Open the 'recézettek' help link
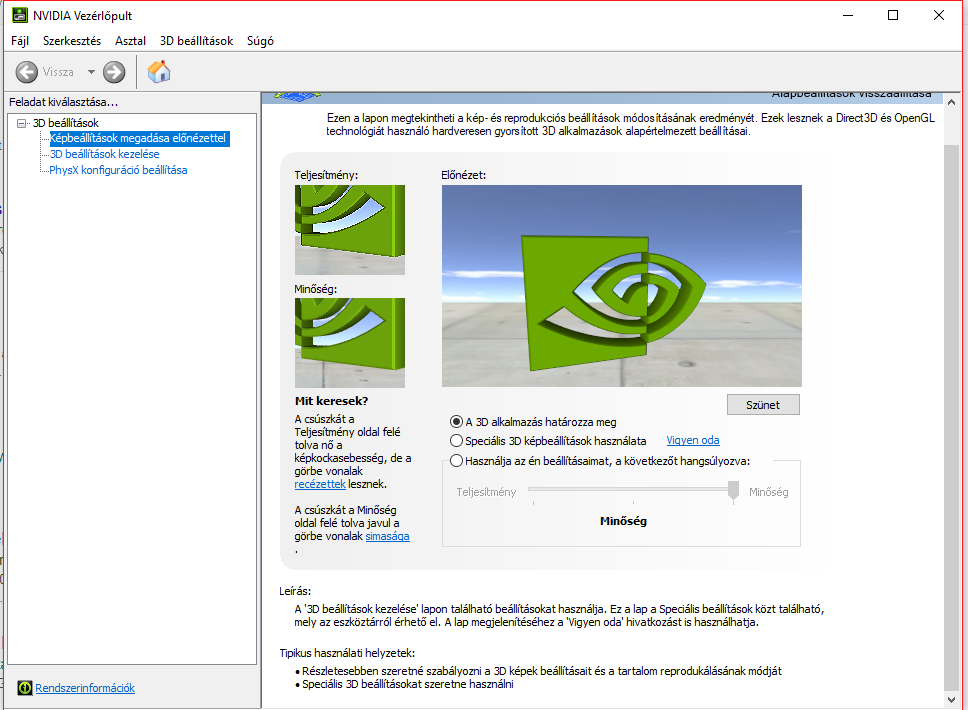968x710 pixels. tap(320, 484)
